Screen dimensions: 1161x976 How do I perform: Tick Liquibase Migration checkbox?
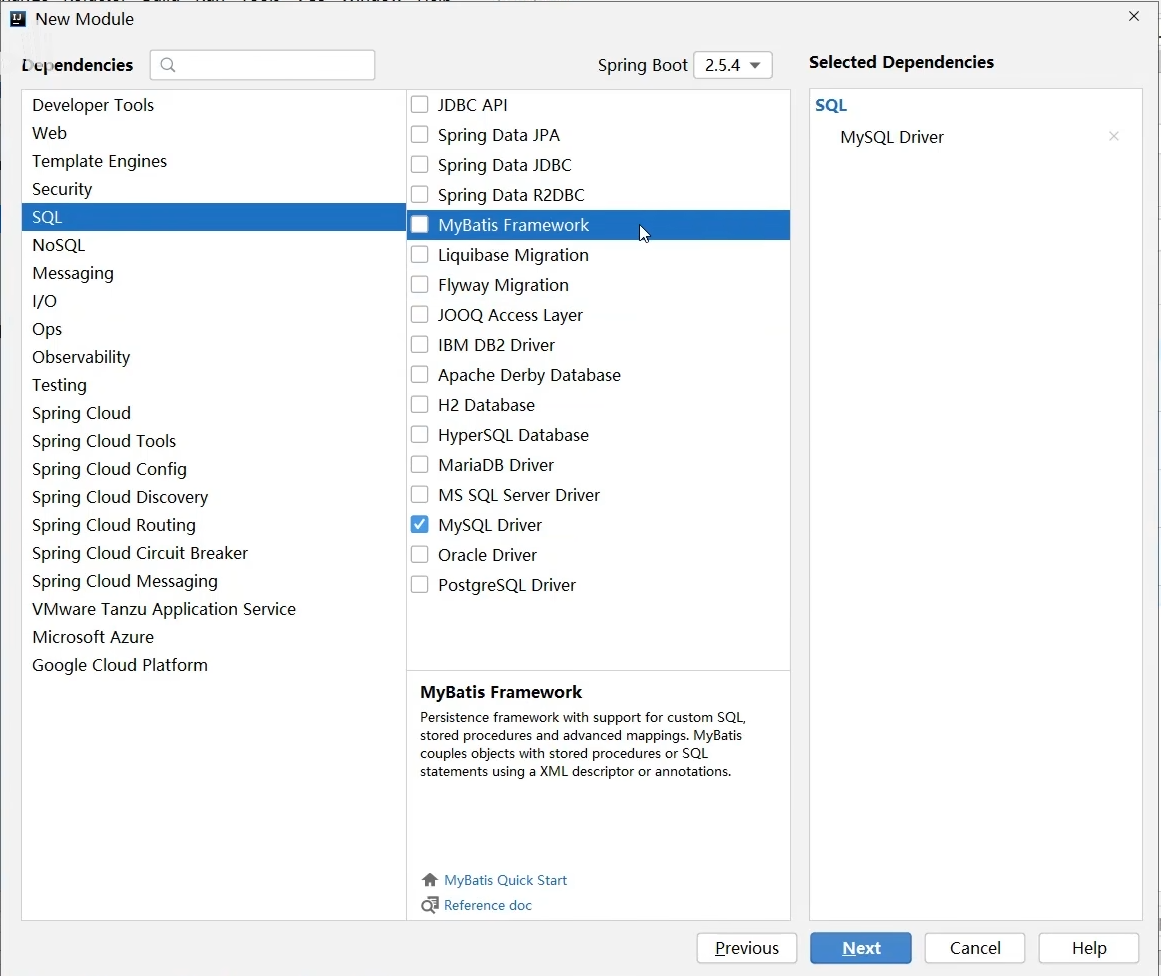pyautogui.click(x=420, y=255)
